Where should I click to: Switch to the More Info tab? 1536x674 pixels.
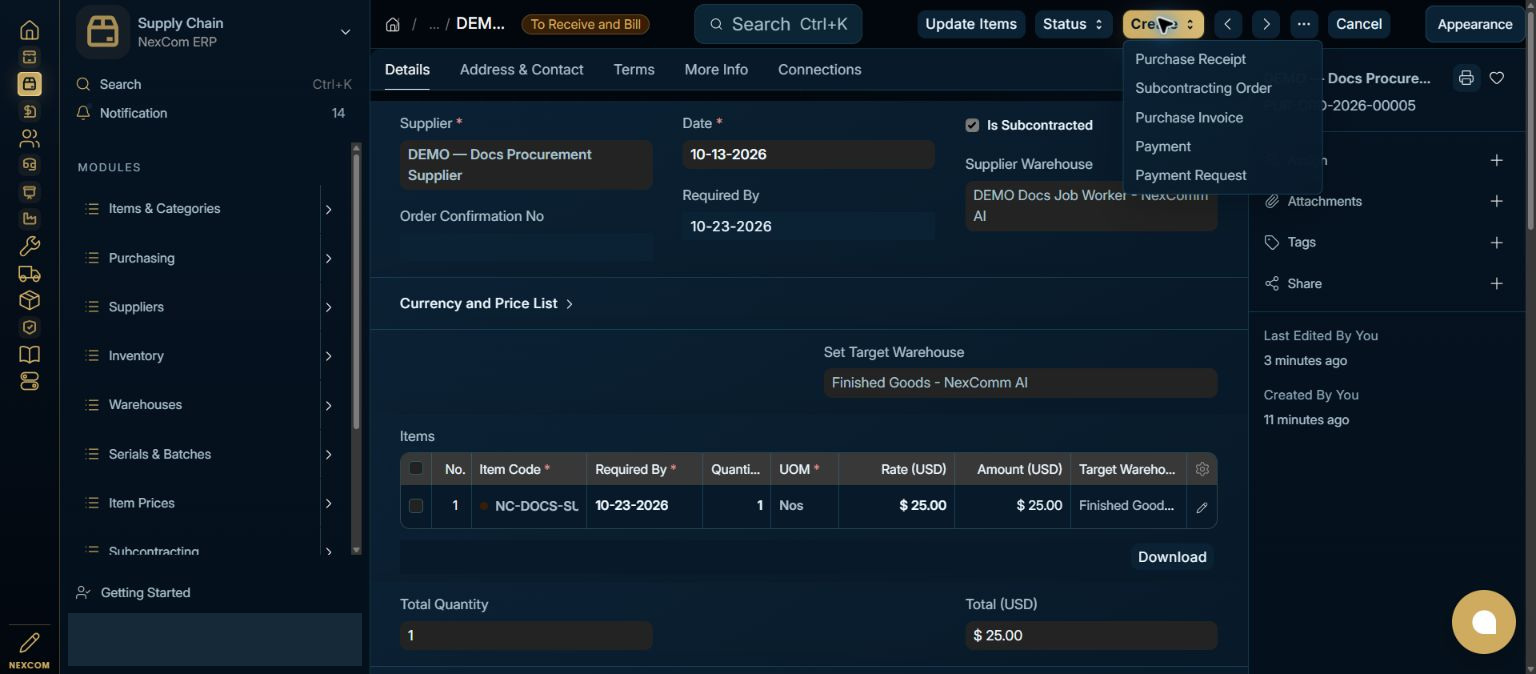(x=716, y=70)
